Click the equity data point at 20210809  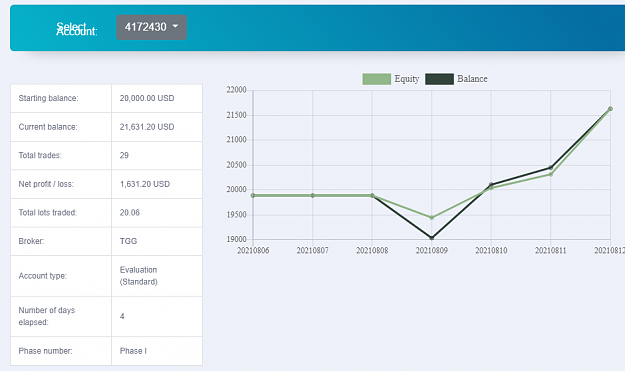coord(432,218)
